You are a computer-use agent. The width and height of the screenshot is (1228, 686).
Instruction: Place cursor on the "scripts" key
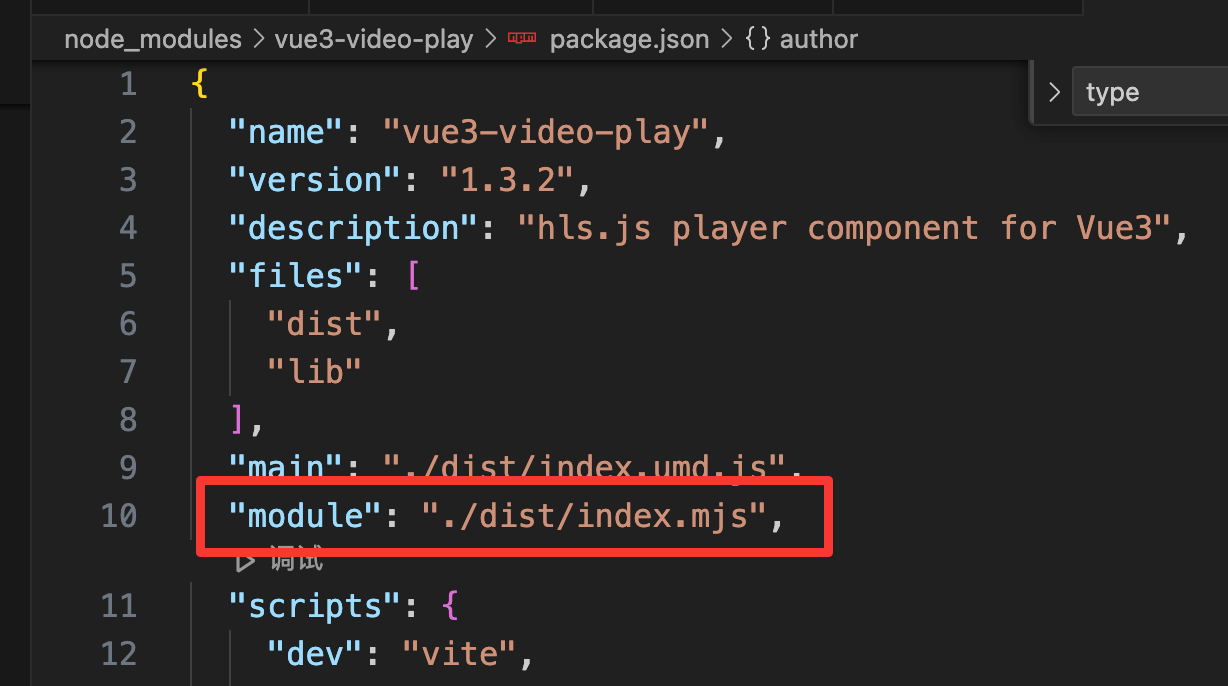316,606
